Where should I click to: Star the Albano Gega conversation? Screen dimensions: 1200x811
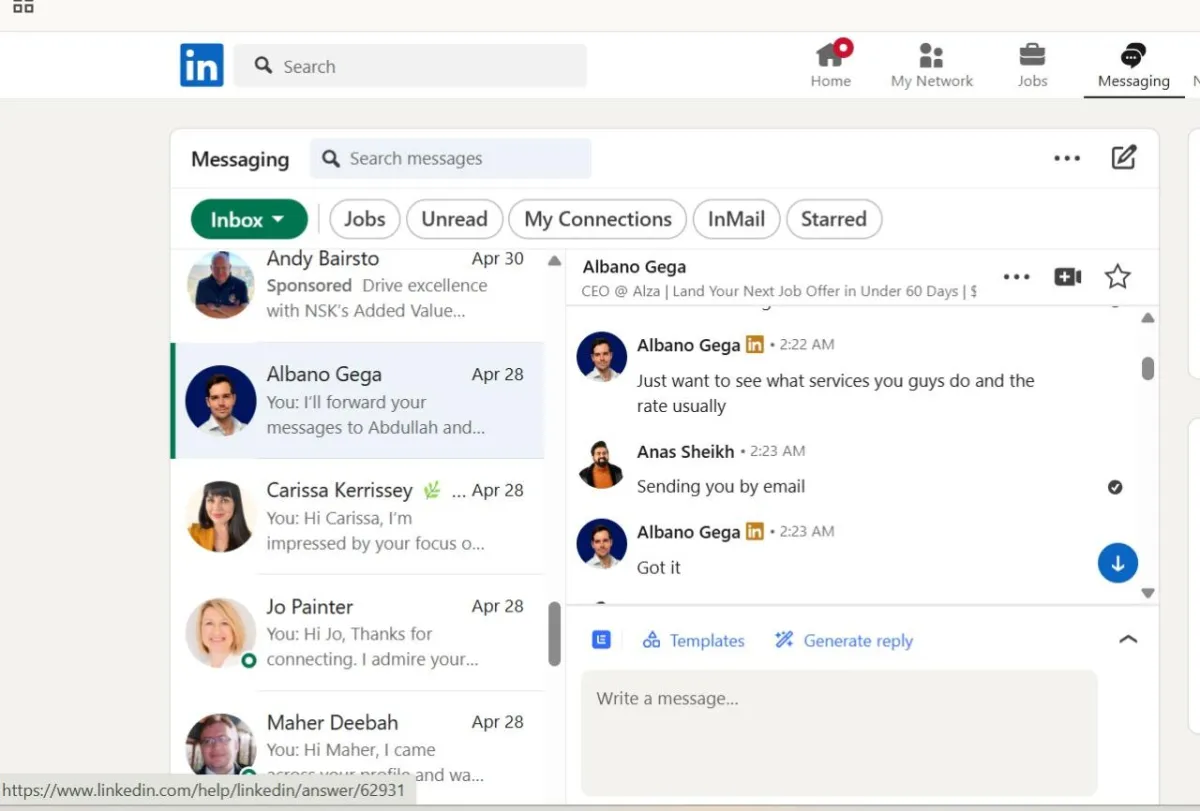tap(1118, 277)
